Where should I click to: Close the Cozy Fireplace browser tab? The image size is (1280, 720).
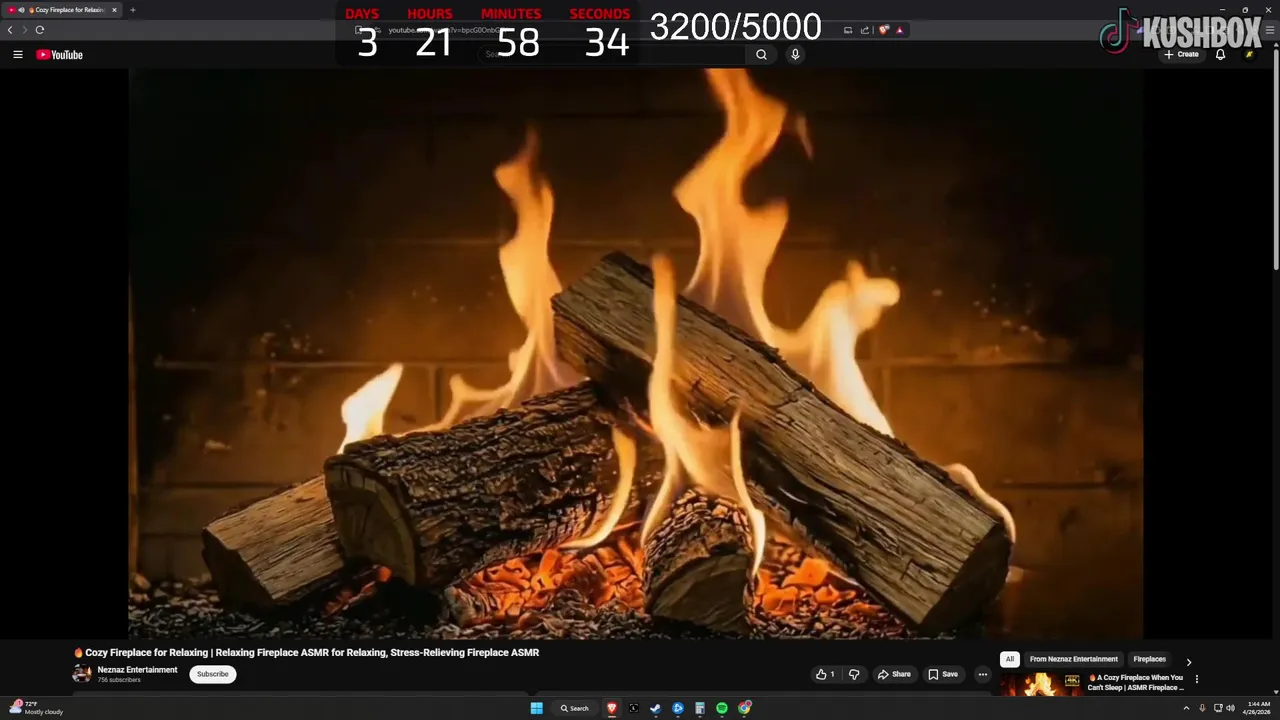(x=114, y=10)
